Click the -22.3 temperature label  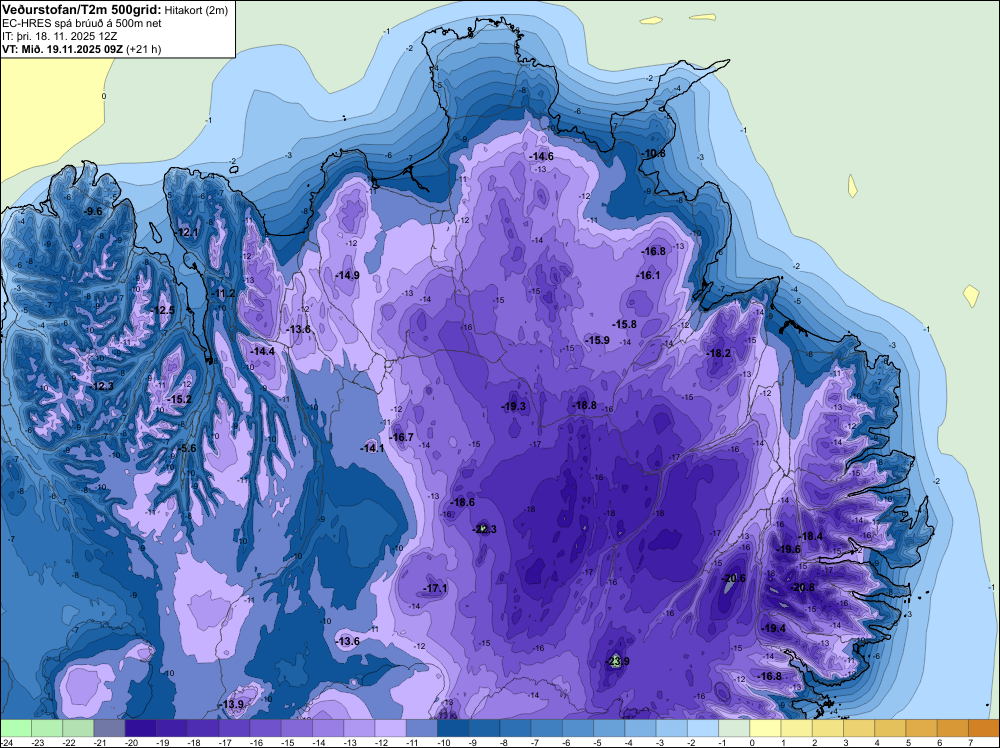(484, 529)
